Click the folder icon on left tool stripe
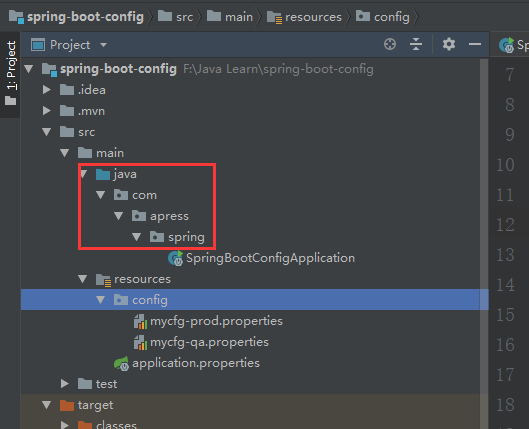 pyautogui.click(x=10, y=100)
